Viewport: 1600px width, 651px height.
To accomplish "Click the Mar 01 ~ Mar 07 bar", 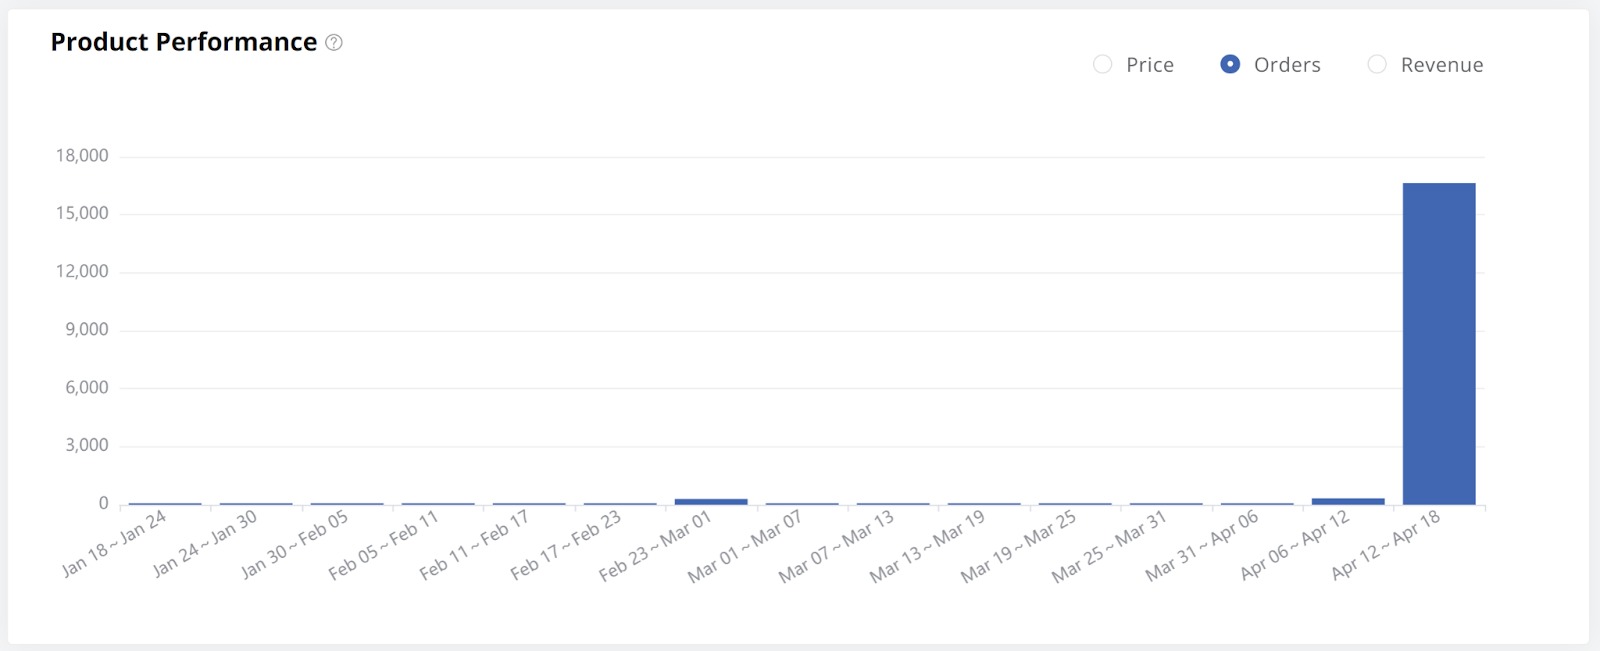I will [x=802, y=503].
